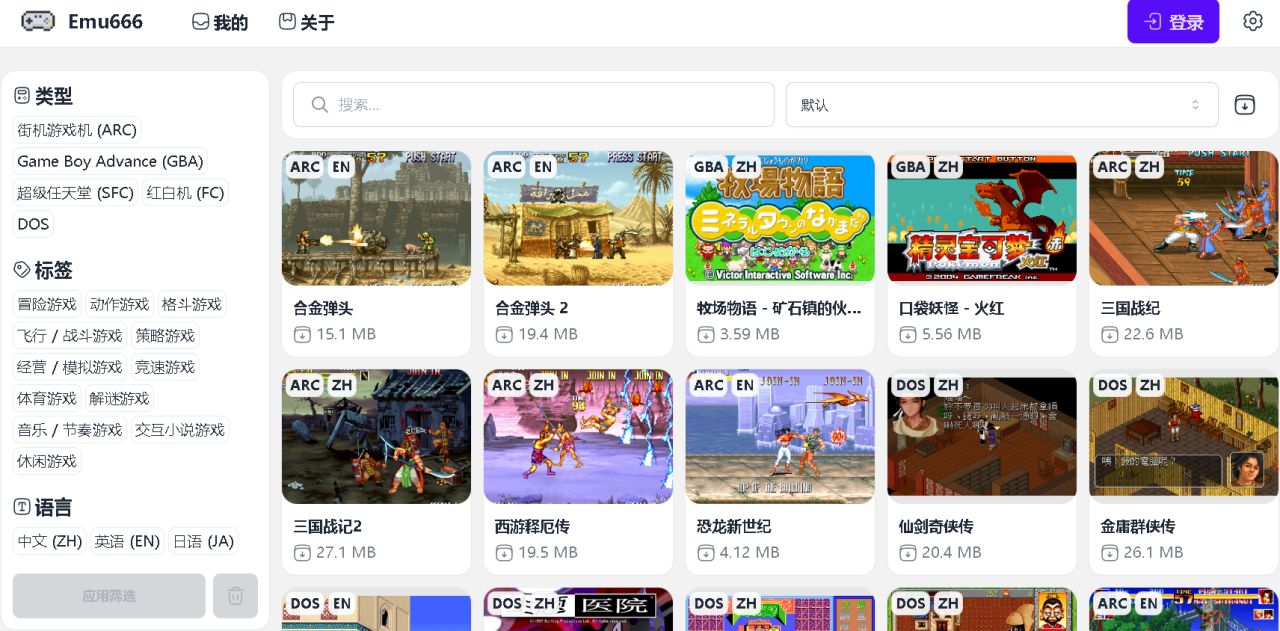This screenshot has width=1280, height=631.
Task: Select the 竞速游戏 tag
Action: coord(165,367)
